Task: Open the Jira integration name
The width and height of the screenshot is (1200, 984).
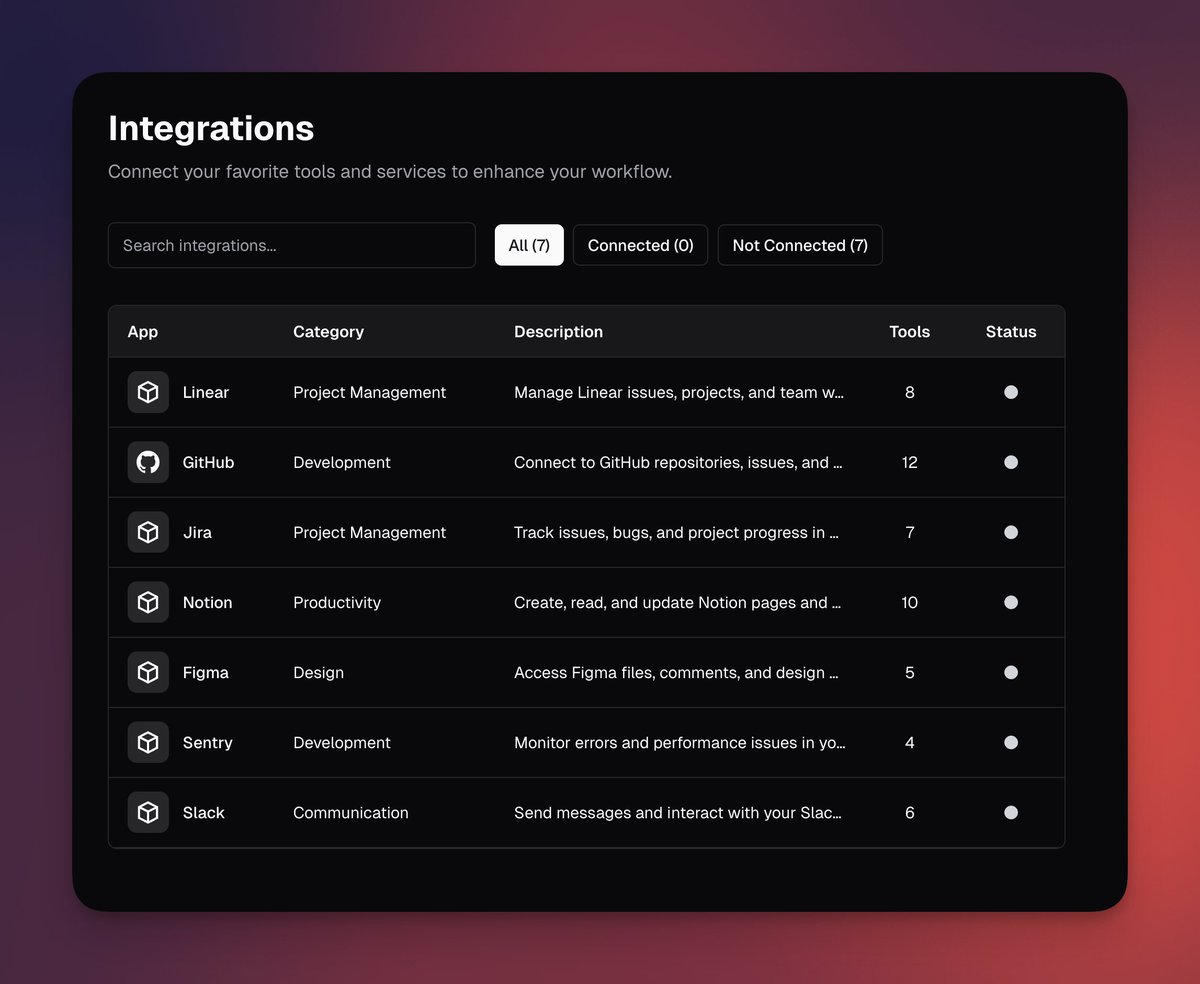Action: 197,532
